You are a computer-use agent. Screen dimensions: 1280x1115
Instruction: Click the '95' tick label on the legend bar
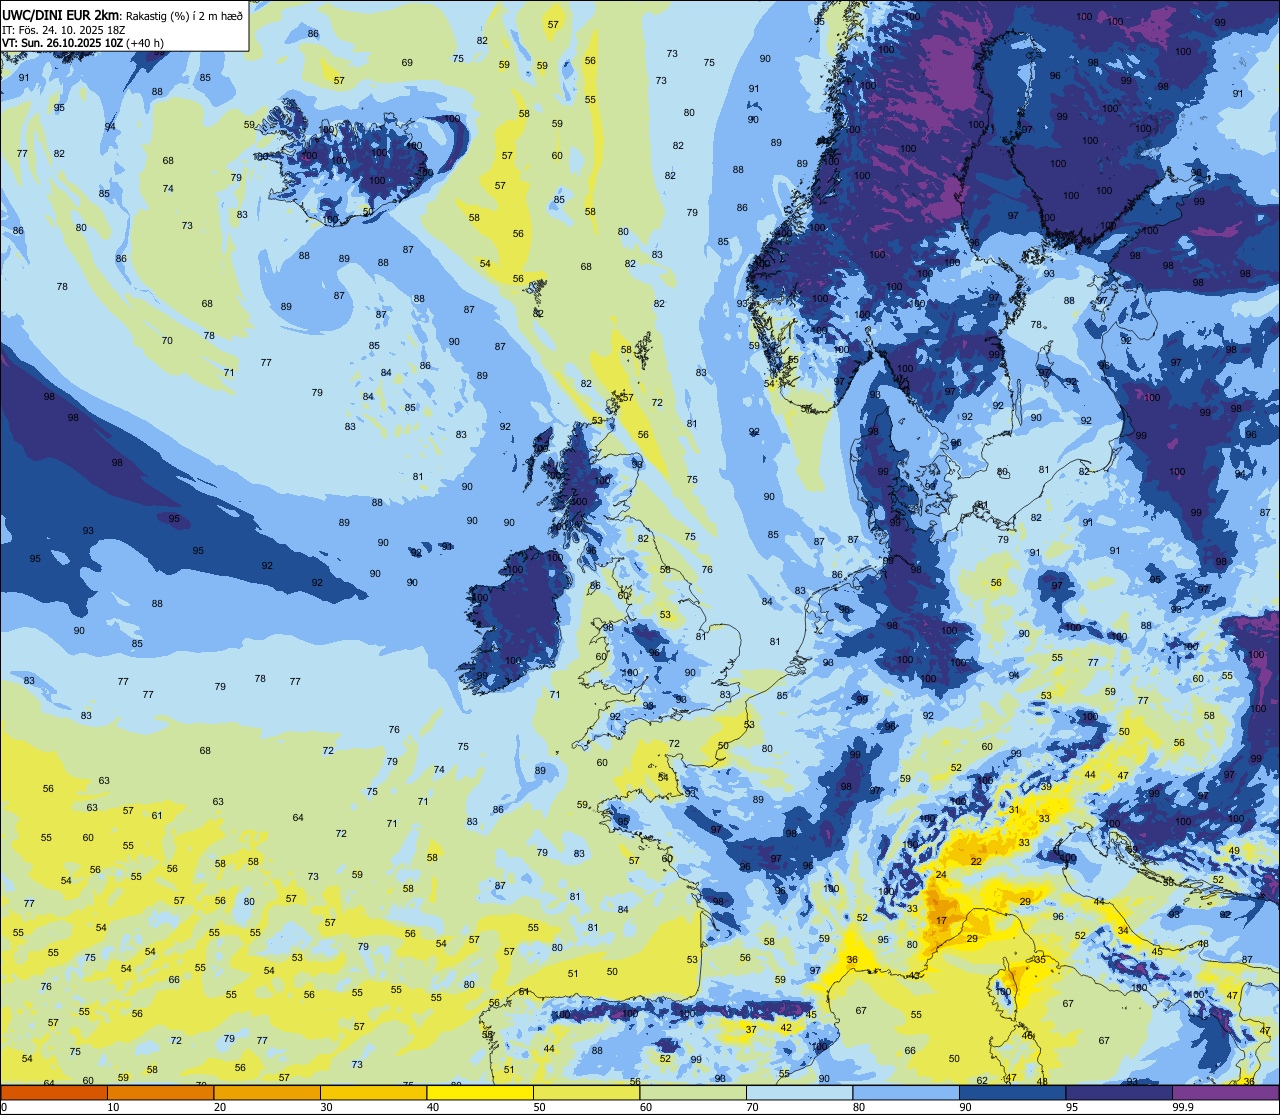coord(1072,1107)
